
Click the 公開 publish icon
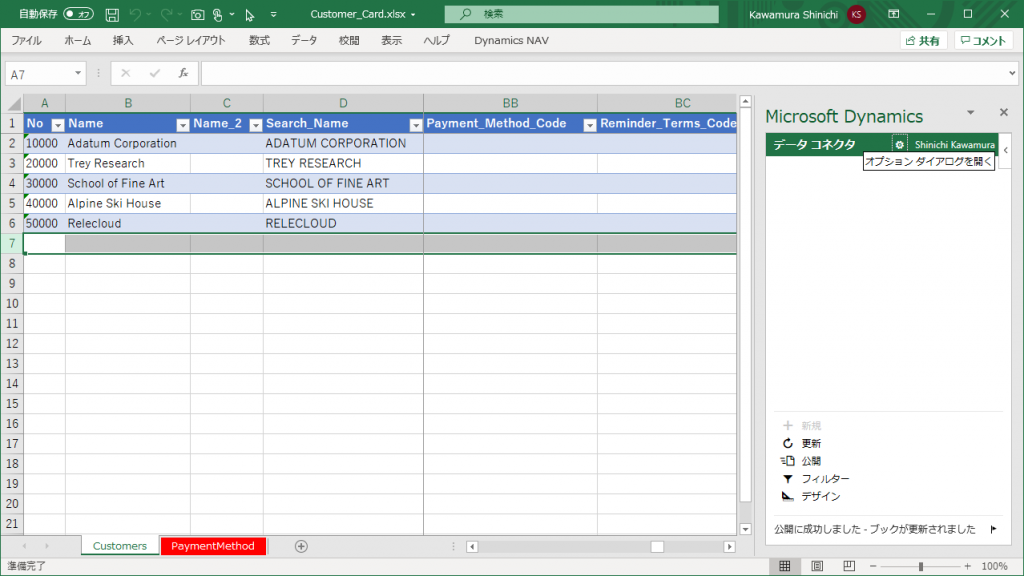coord(788,461)
